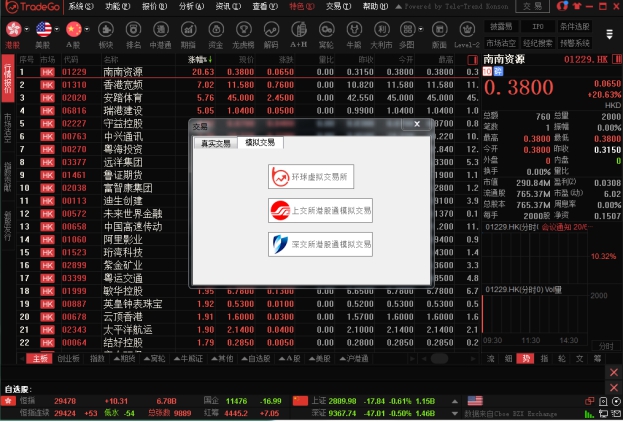
Task: Select the 创业板 bottom tab
Action: pos(68,357)
